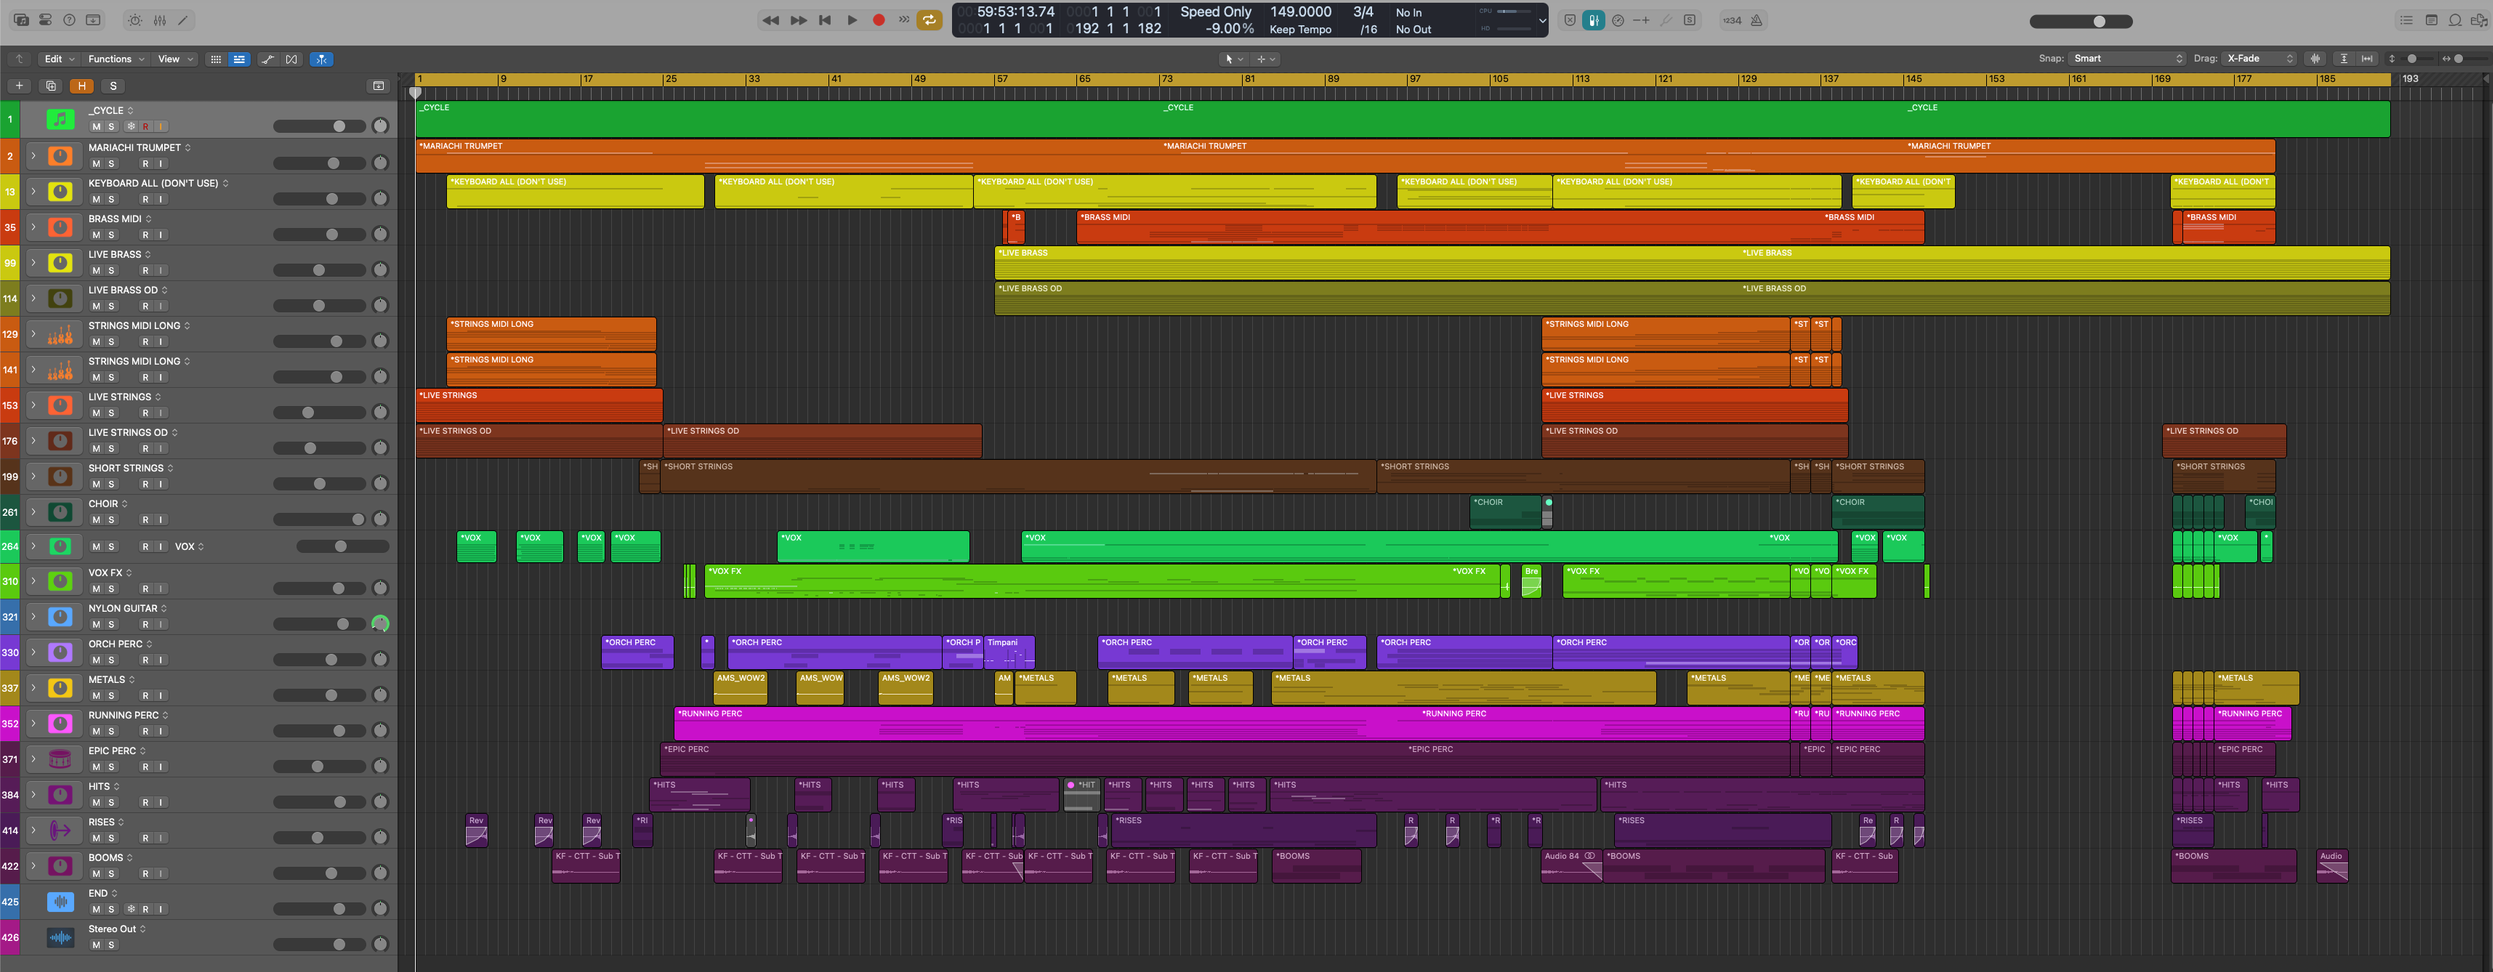Viewport: 2493px width, 972px height.
Task: Show the Inspector panel
Action: pos(45,20)
